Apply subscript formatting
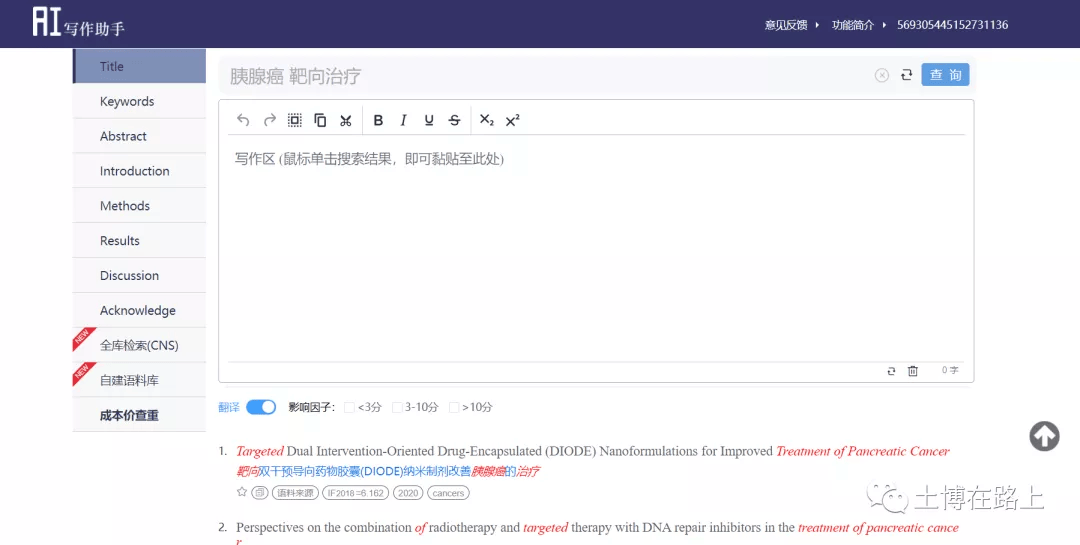1080x545 pixels. tap(487, 121)
